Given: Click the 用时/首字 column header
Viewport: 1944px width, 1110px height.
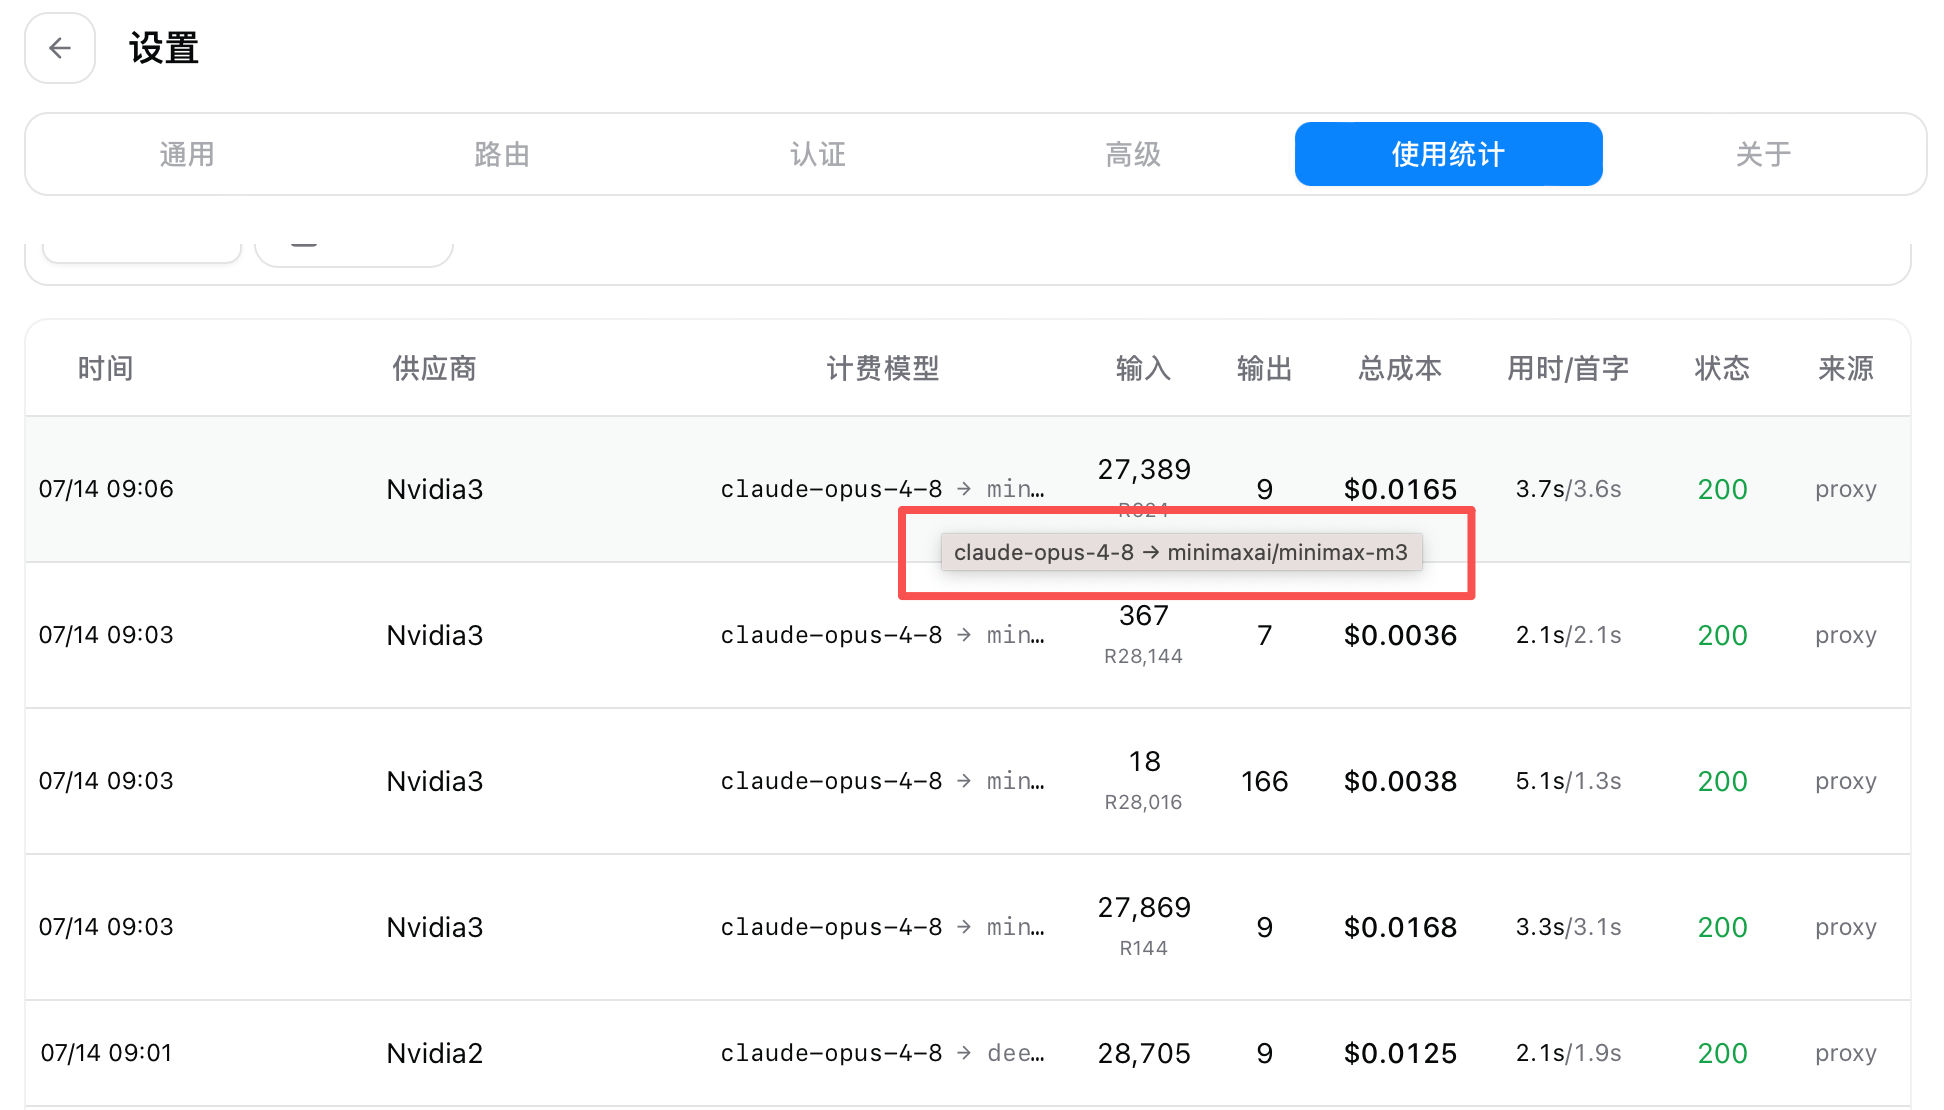Looking at the screenshot, I should (x=1568, y=368).
